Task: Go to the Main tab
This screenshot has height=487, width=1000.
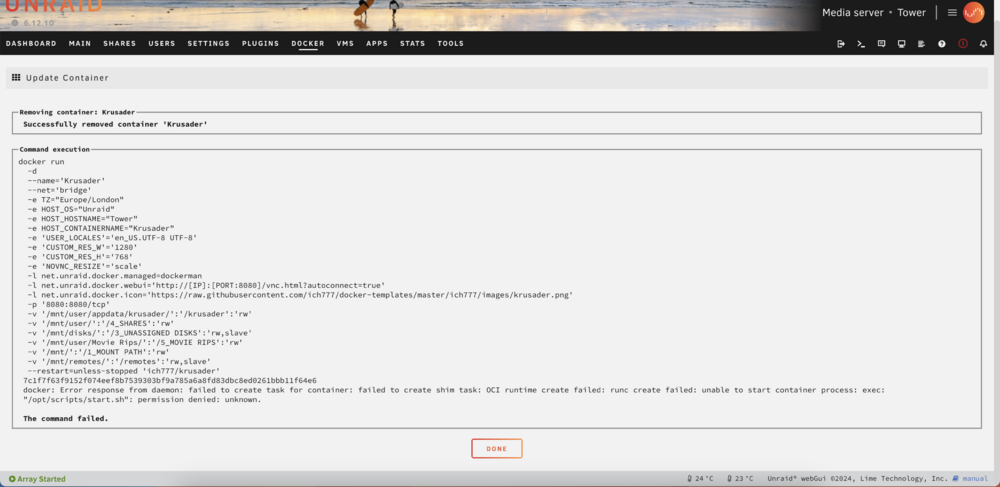Action: point(80,44)
